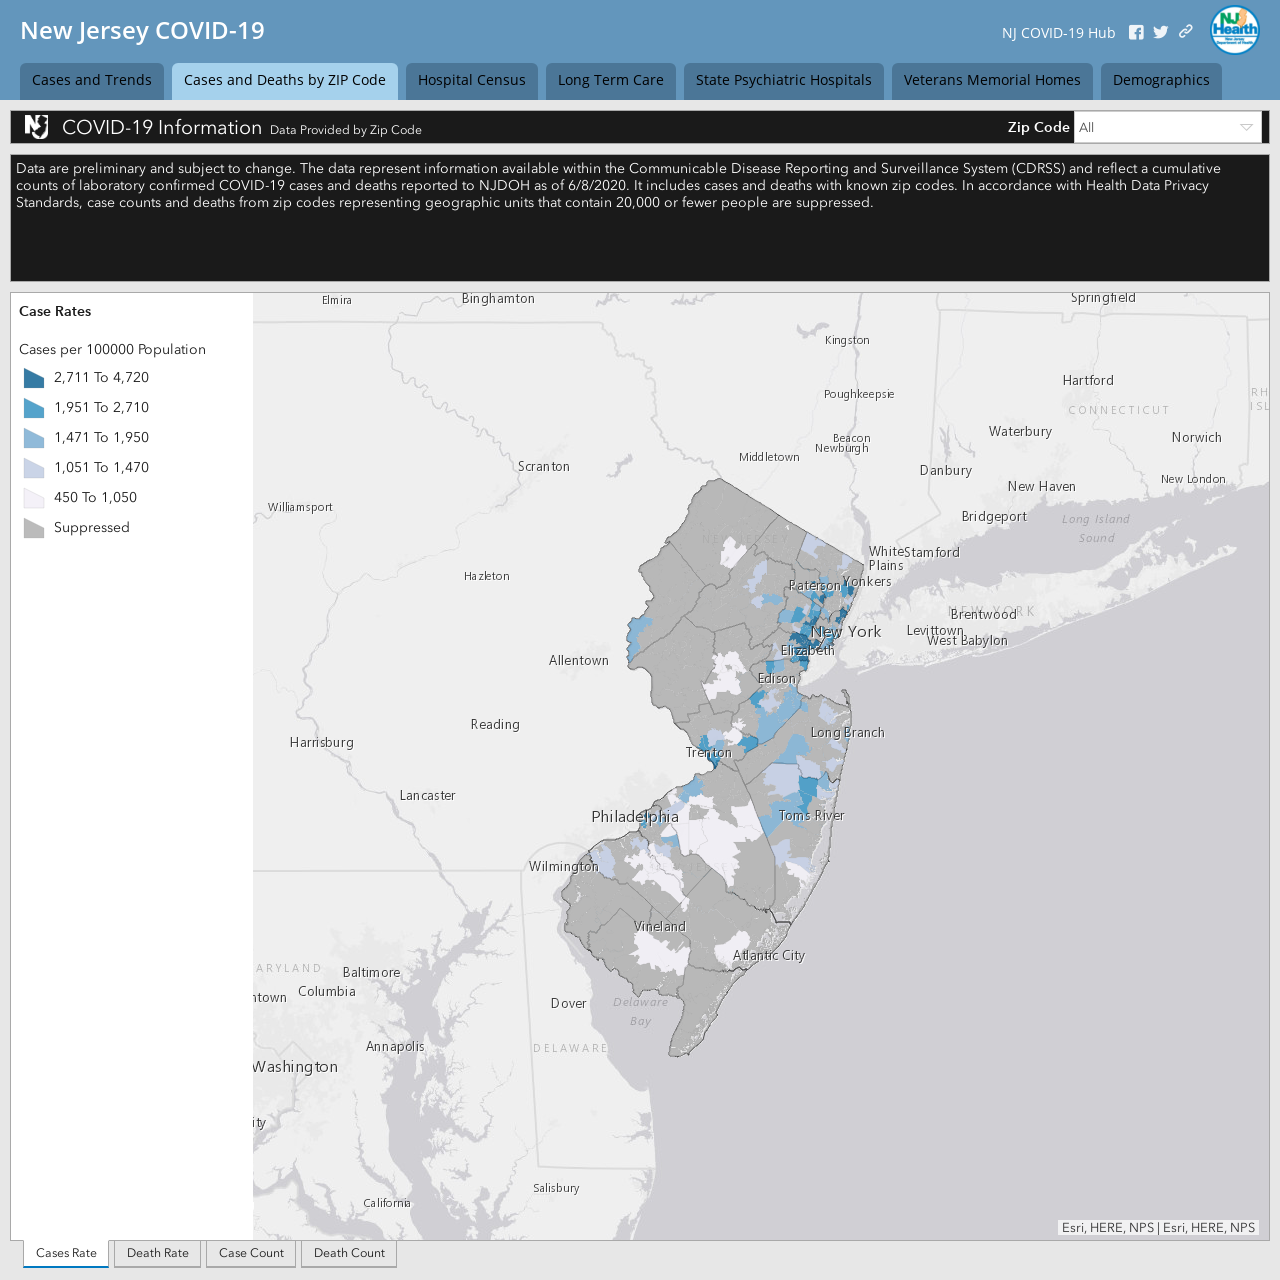The width and height of the screenshot is (1280, 1280).
Task: Open the Zip Code All combo box
Action: point(1168,127)
